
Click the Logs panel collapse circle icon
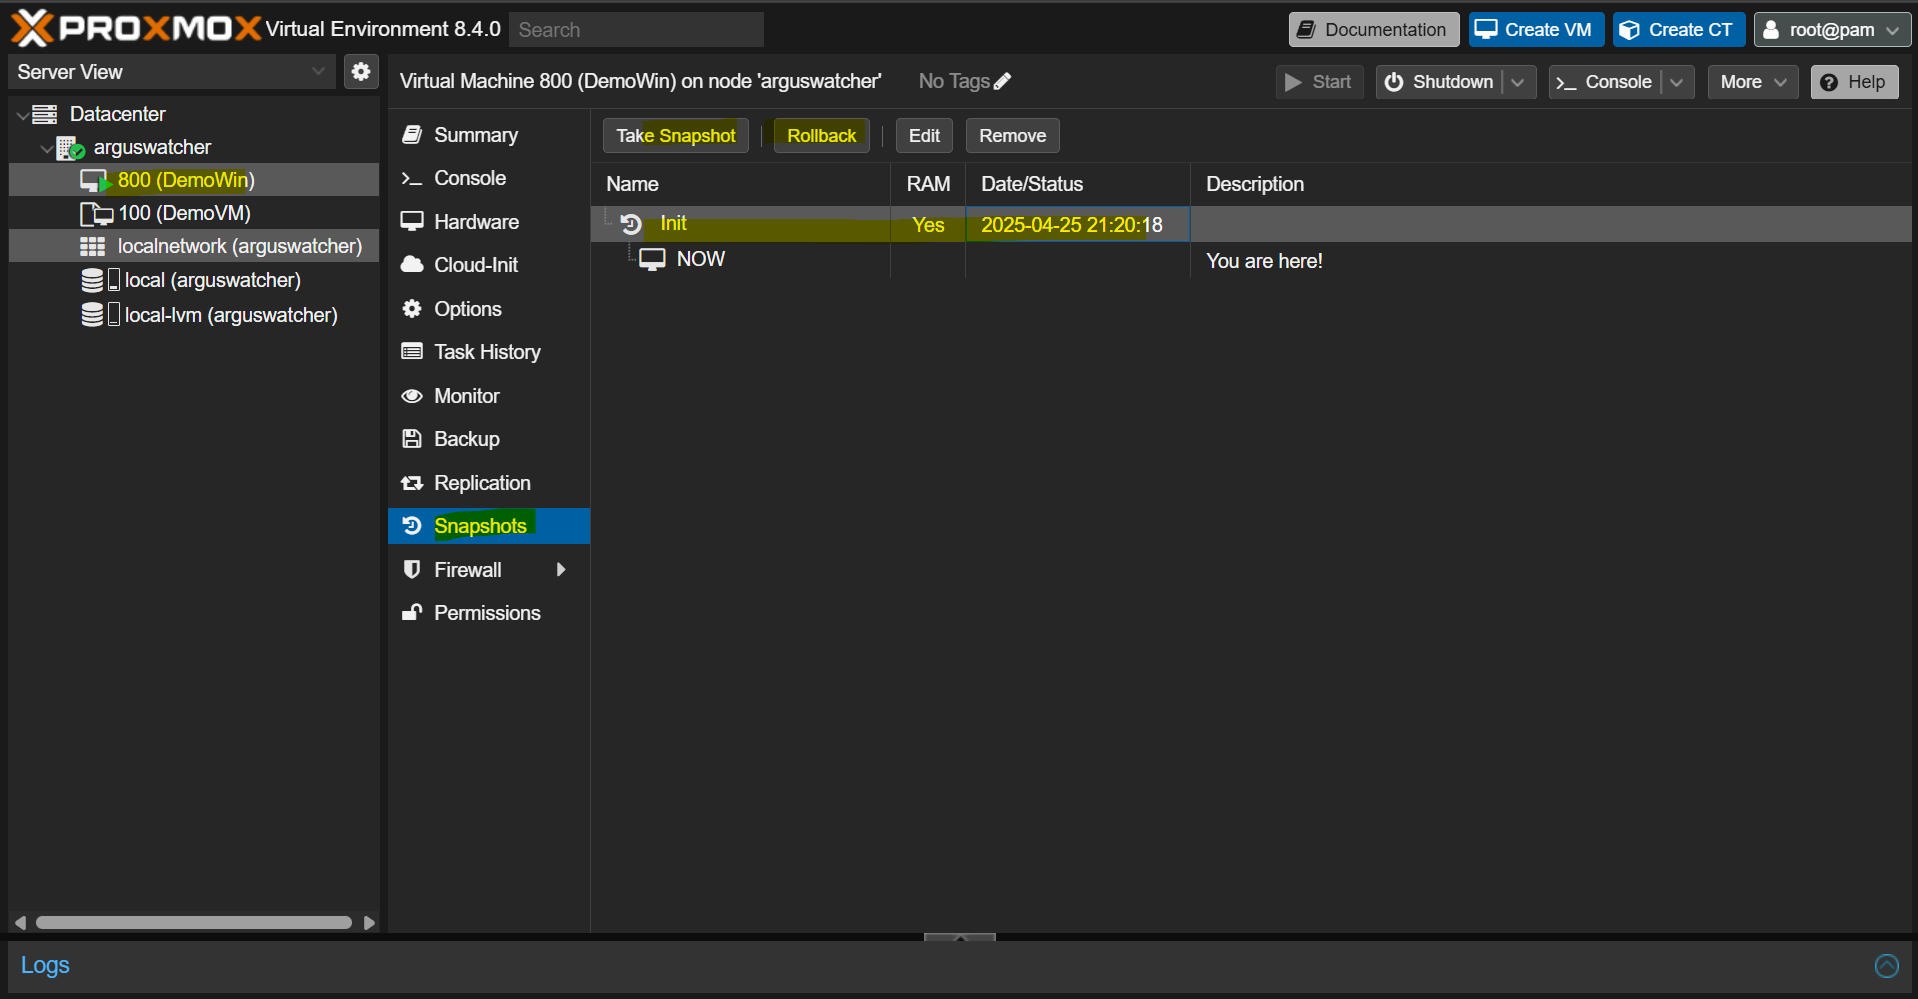click(x=1886, y=965)
